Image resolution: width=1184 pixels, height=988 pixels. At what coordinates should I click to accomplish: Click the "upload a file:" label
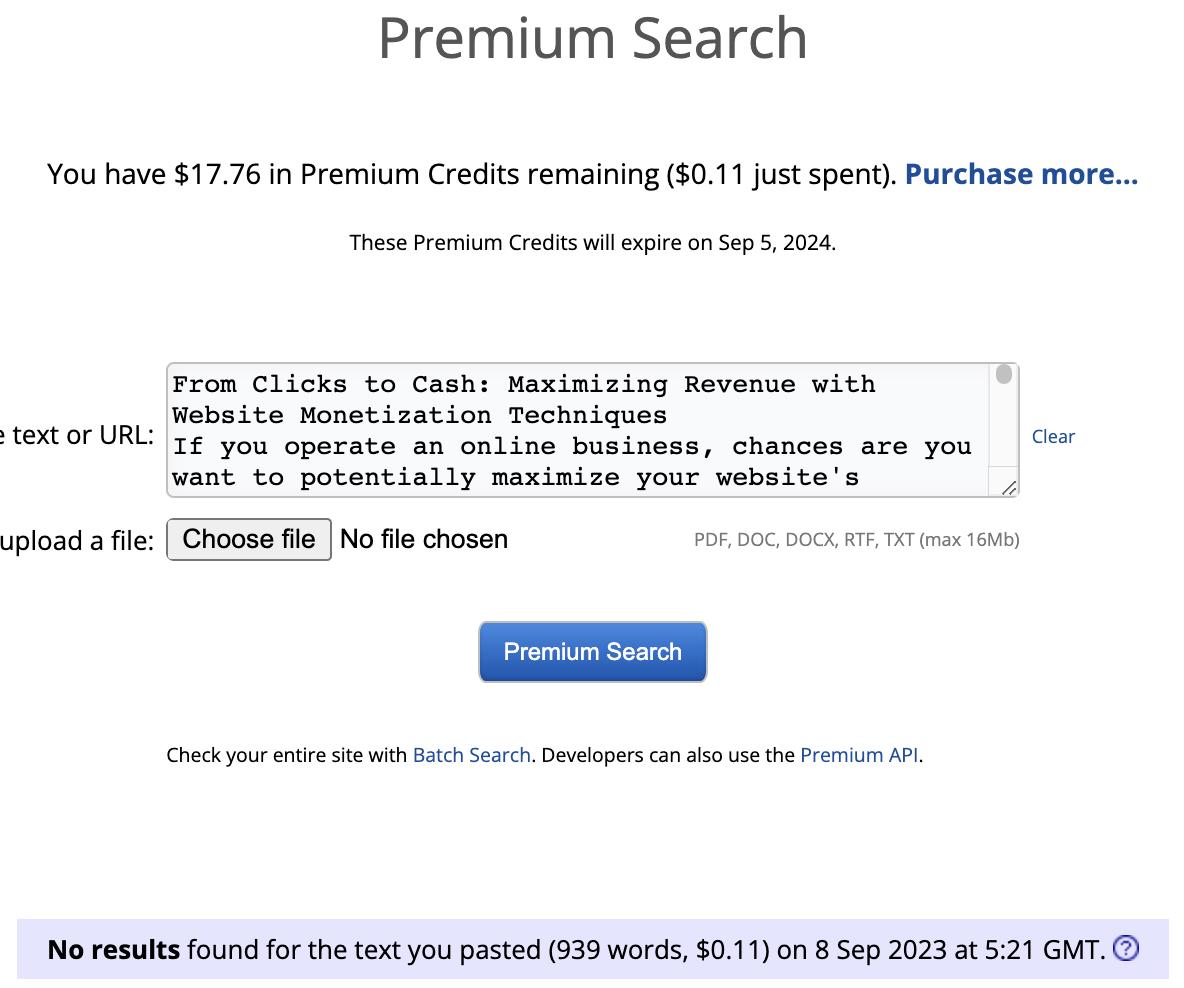point(78,541)
